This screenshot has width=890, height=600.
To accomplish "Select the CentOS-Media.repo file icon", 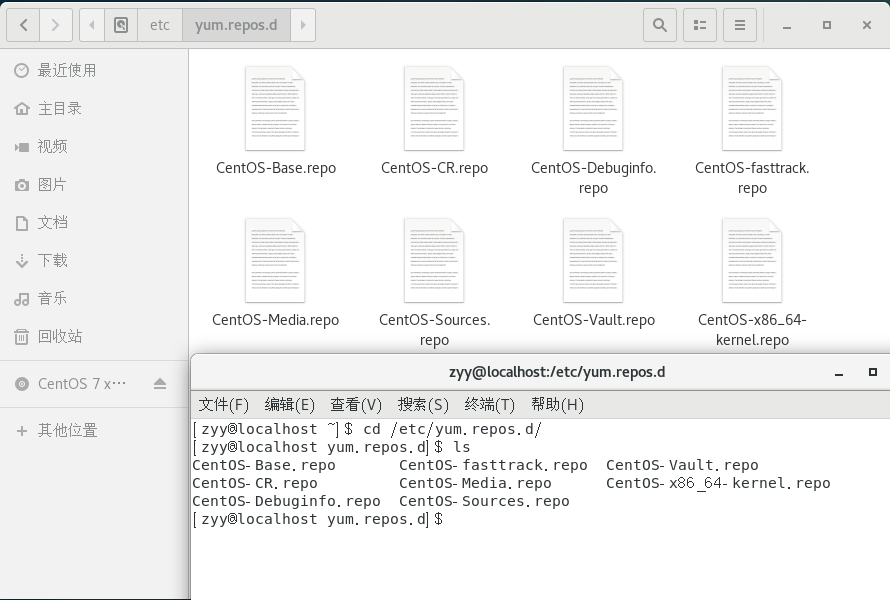I will pos(275,261).
